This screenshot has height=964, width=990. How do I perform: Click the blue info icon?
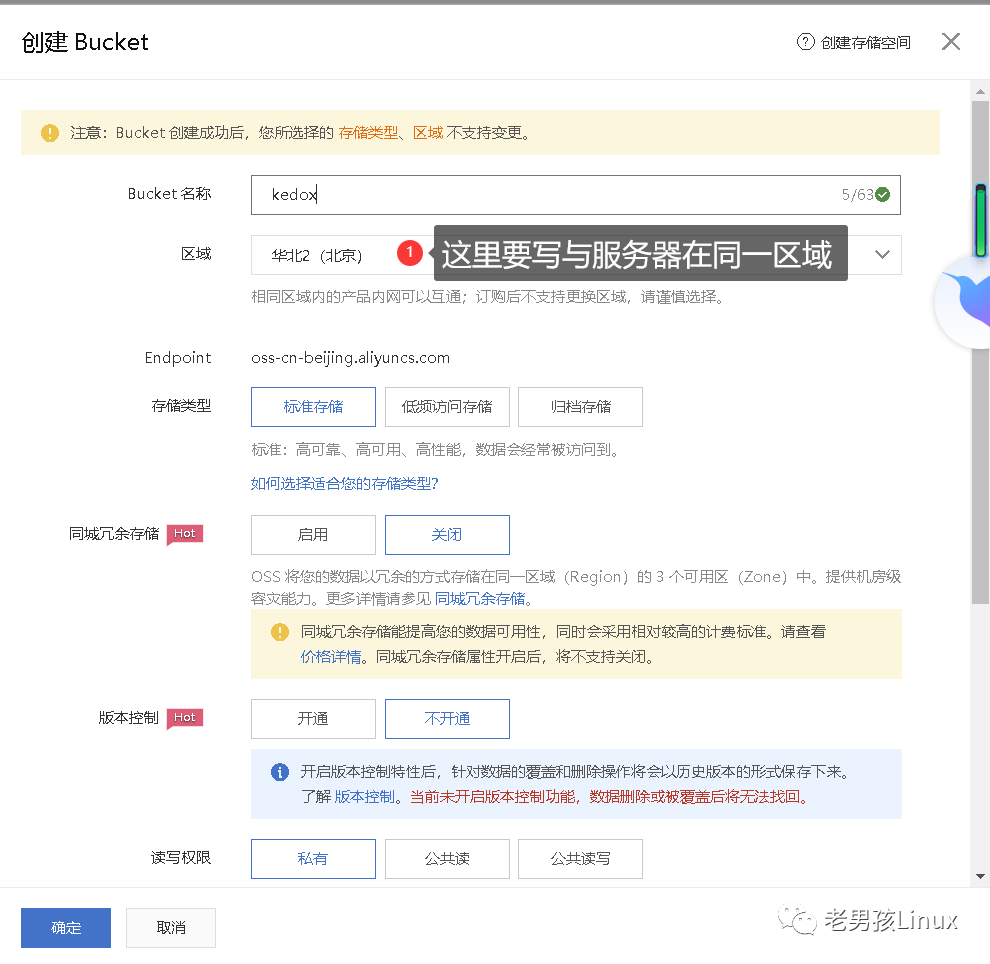pyautogui.click(x=280, y=772)
